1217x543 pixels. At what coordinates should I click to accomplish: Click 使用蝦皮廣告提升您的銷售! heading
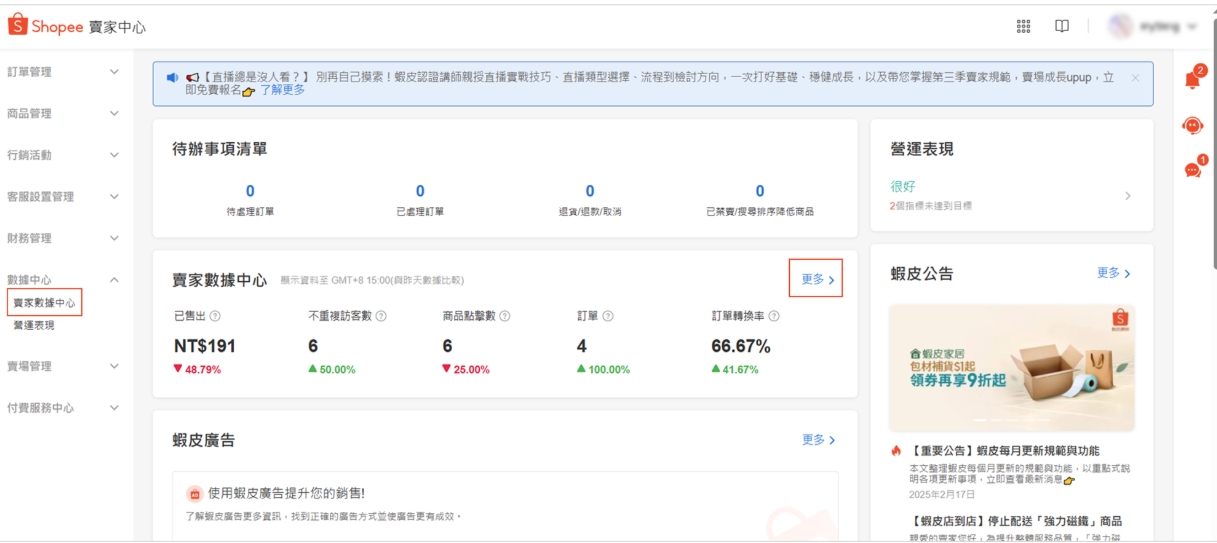click(x=286, y=493)
